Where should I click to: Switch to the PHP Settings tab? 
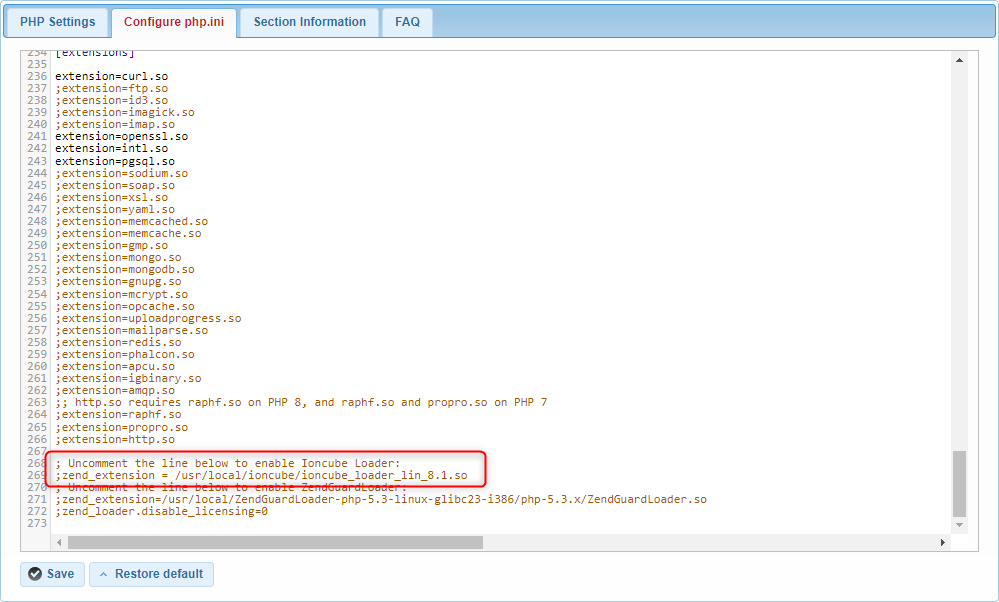(56, 21)
